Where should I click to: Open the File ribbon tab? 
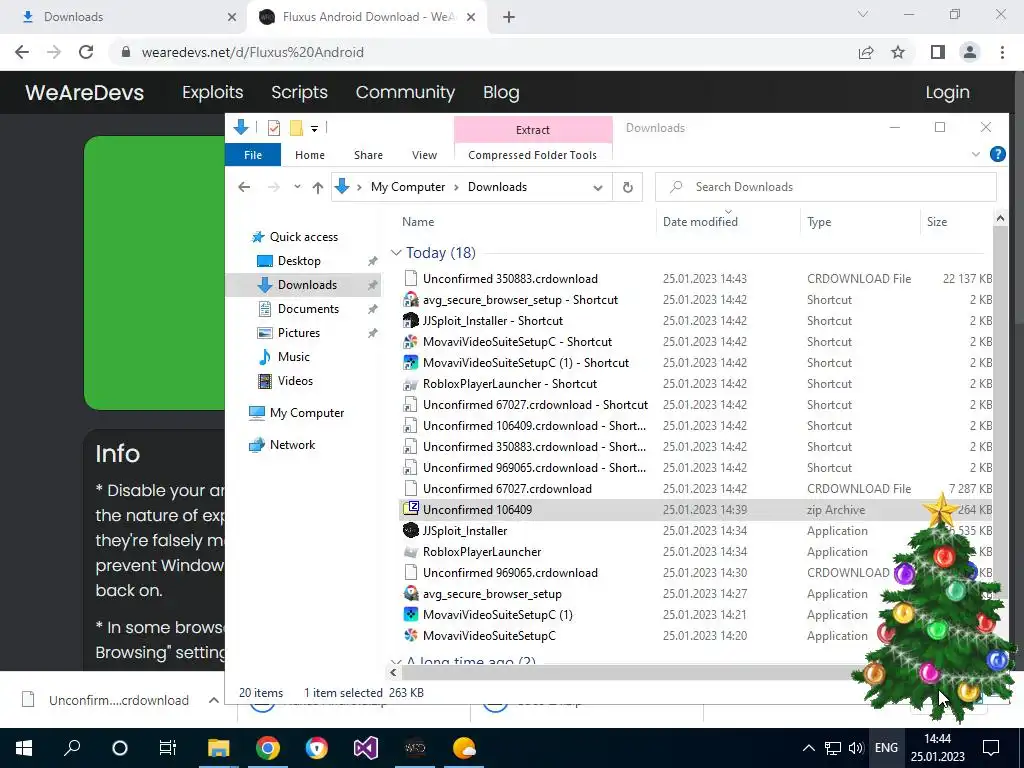pyautogui.click(x=253, y=155)
